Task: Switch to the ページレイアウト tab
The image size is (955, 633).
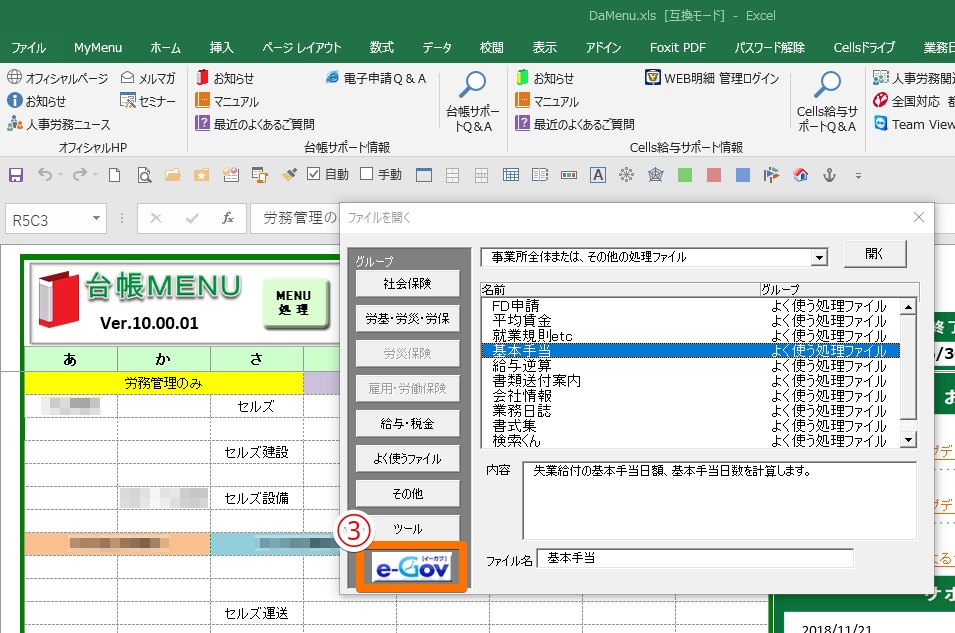Action: point(301,48)
